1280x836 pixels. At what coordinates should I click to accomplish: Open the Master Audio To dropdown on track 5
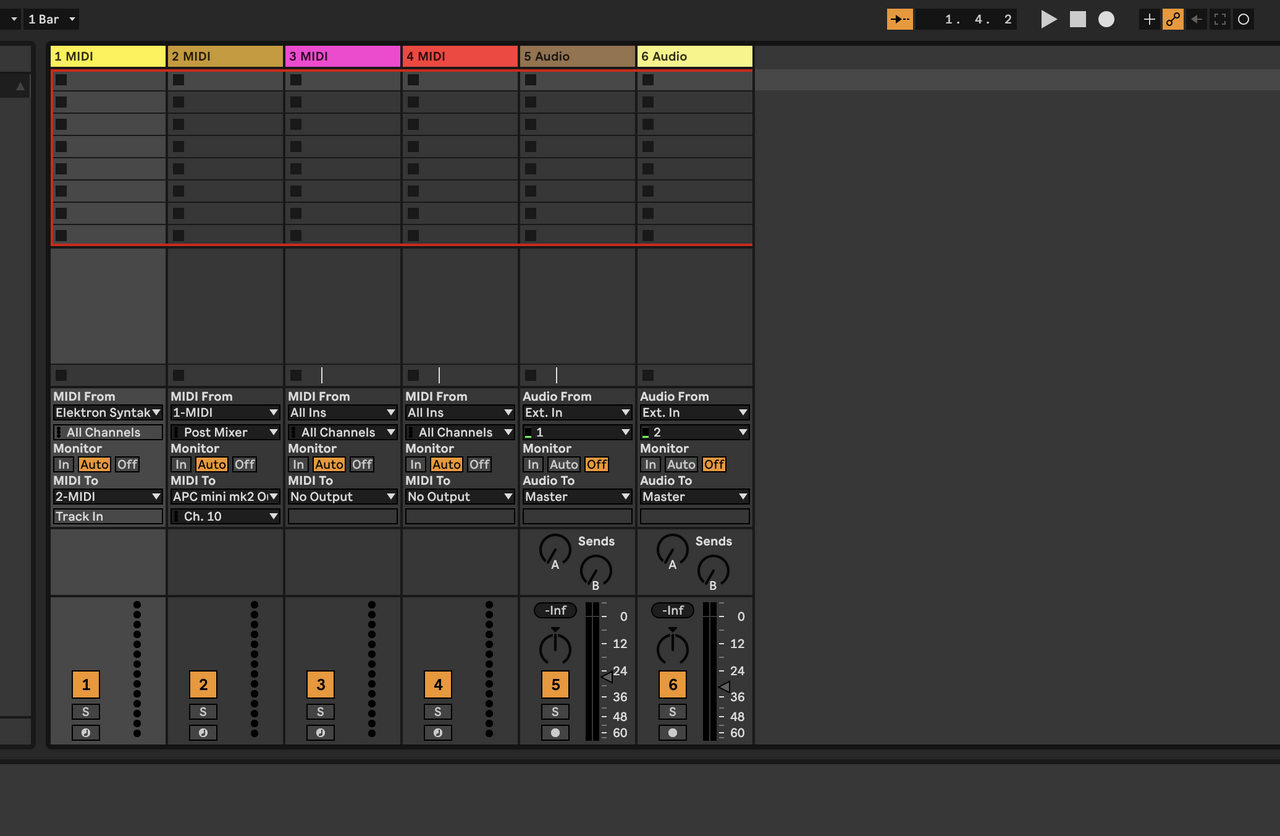577,496
